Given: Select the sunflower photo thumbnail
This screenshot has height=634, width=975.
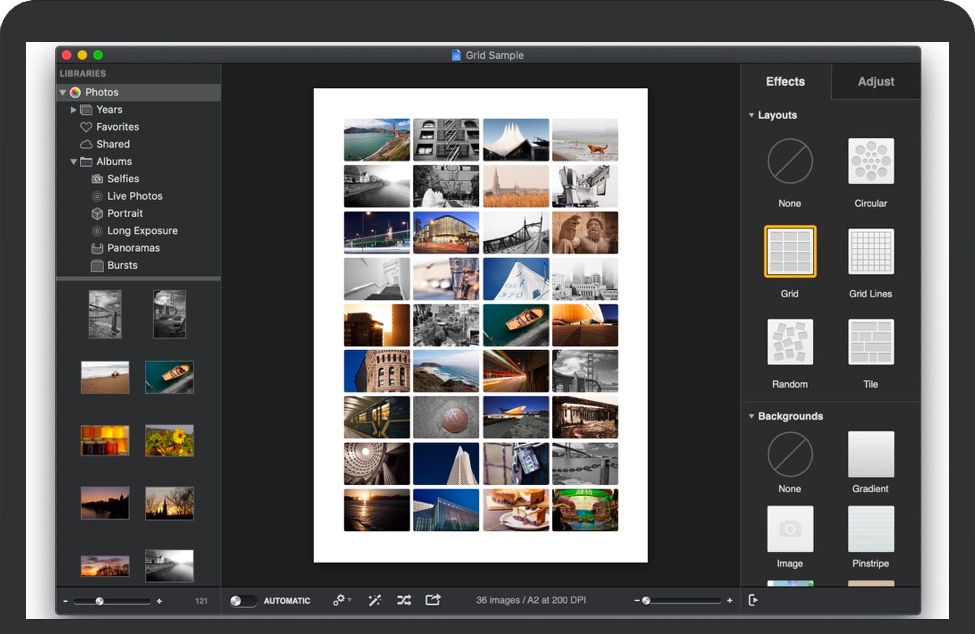Looking at the screenshot, I should (x=169, y=440).
